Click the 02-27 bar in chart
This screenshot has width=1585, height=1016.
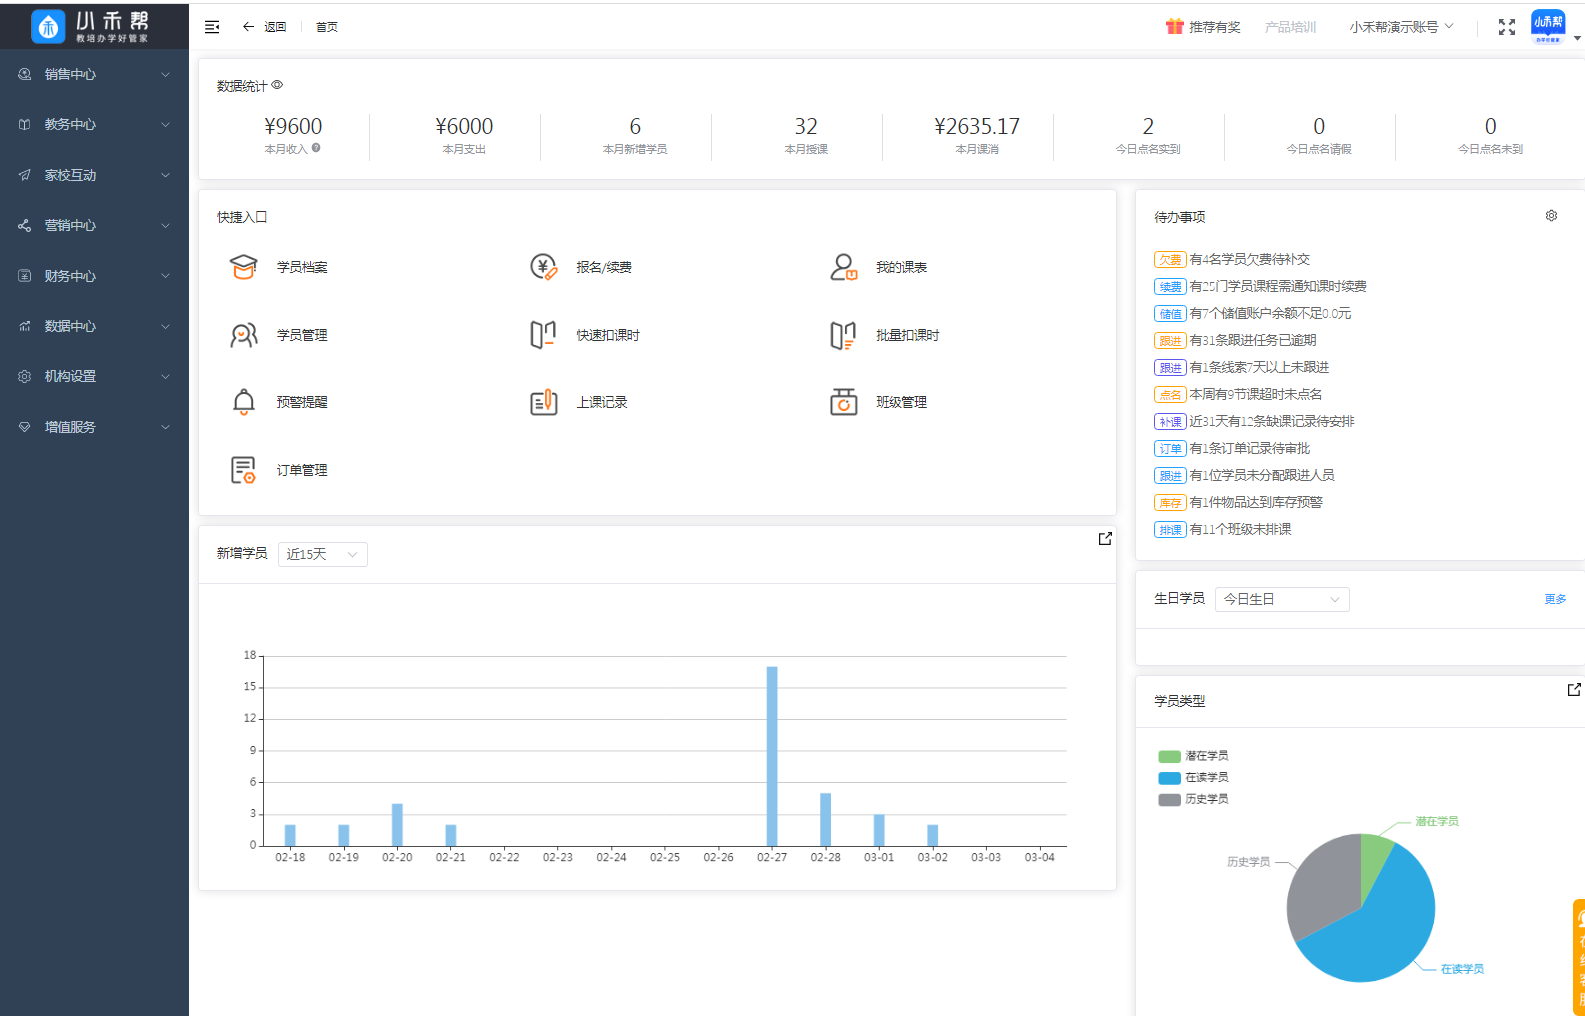click(x=772, y=756)
